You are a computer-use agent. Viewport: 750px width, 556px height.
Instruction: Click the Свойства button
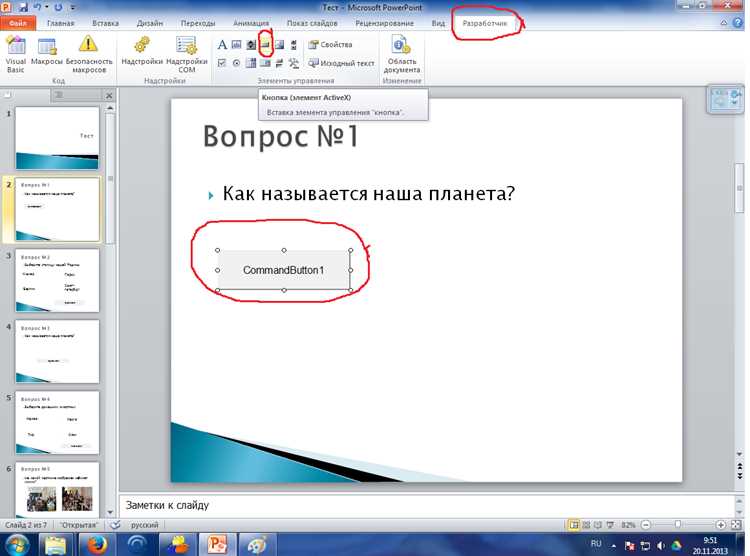tap(331, 44)
